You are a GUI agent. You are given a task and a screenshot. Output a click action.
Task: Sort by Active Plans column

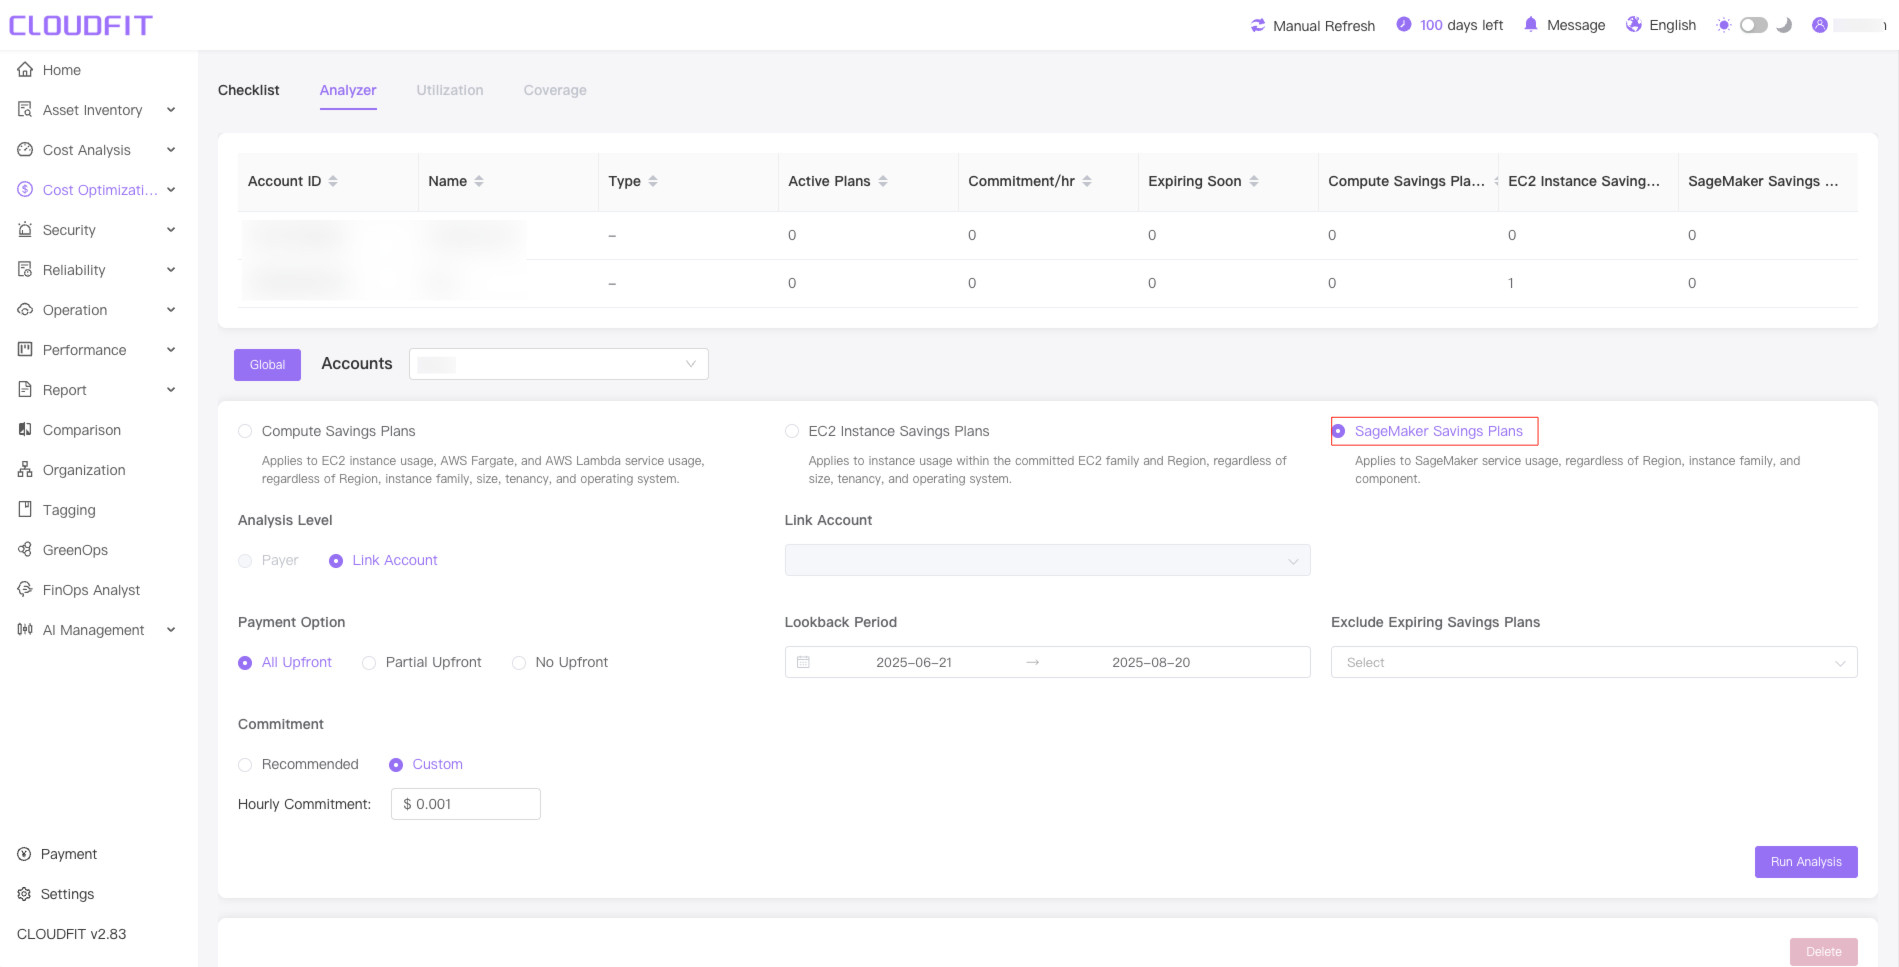[883, 181]
